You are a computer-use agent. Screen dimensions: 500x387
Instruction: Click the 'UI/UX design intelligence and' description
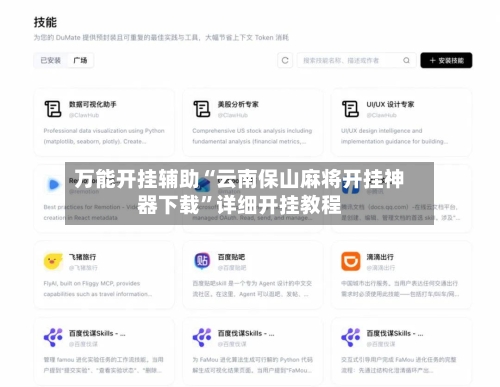[395, 136]
